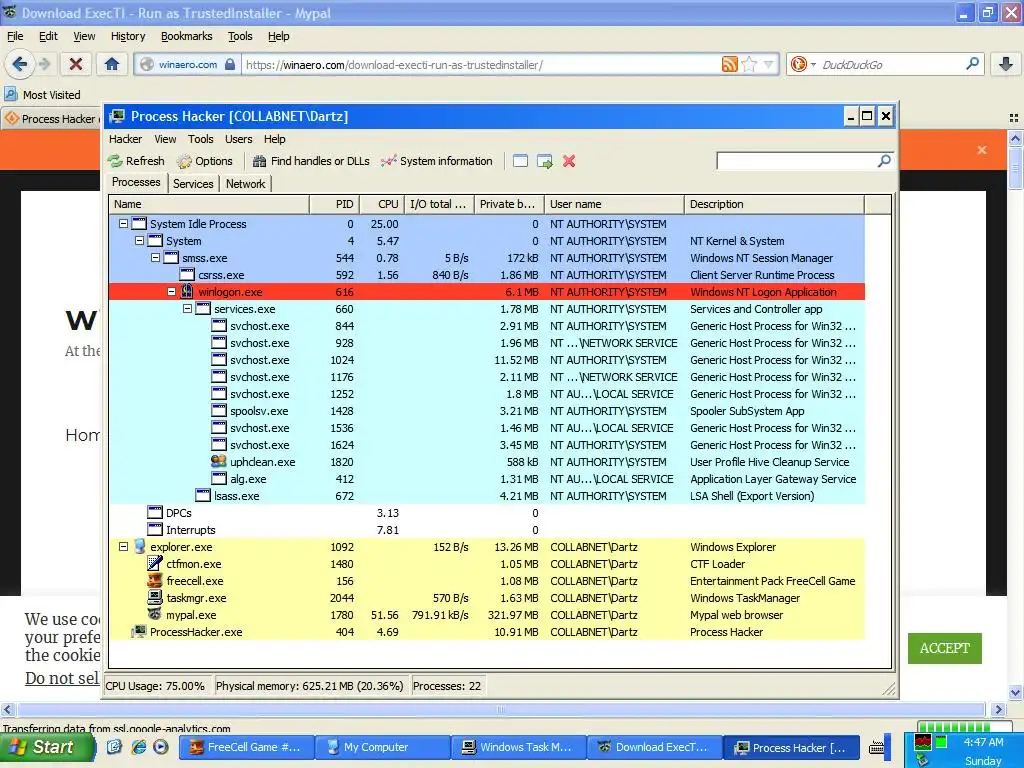The height and width of the screenshot is (768, 1024).
Task: Open Options in Process Hacker toolbar
Action: coord(204,161)
